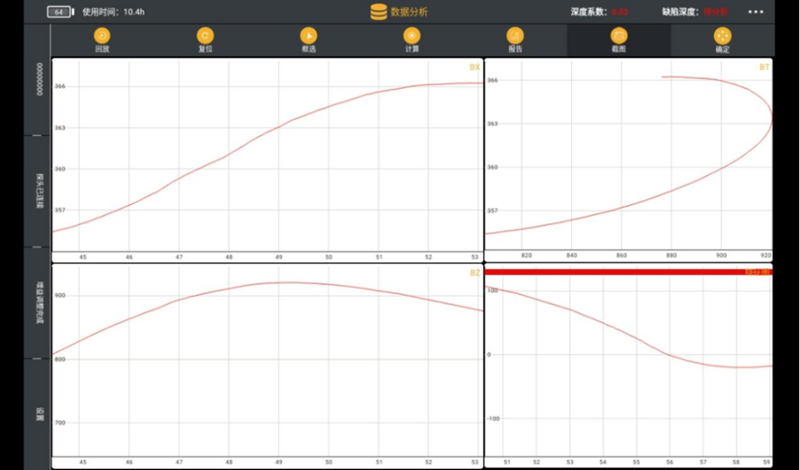Click the battery level indicator
Screen dimensions: 800x470
[x=61, y=12]
